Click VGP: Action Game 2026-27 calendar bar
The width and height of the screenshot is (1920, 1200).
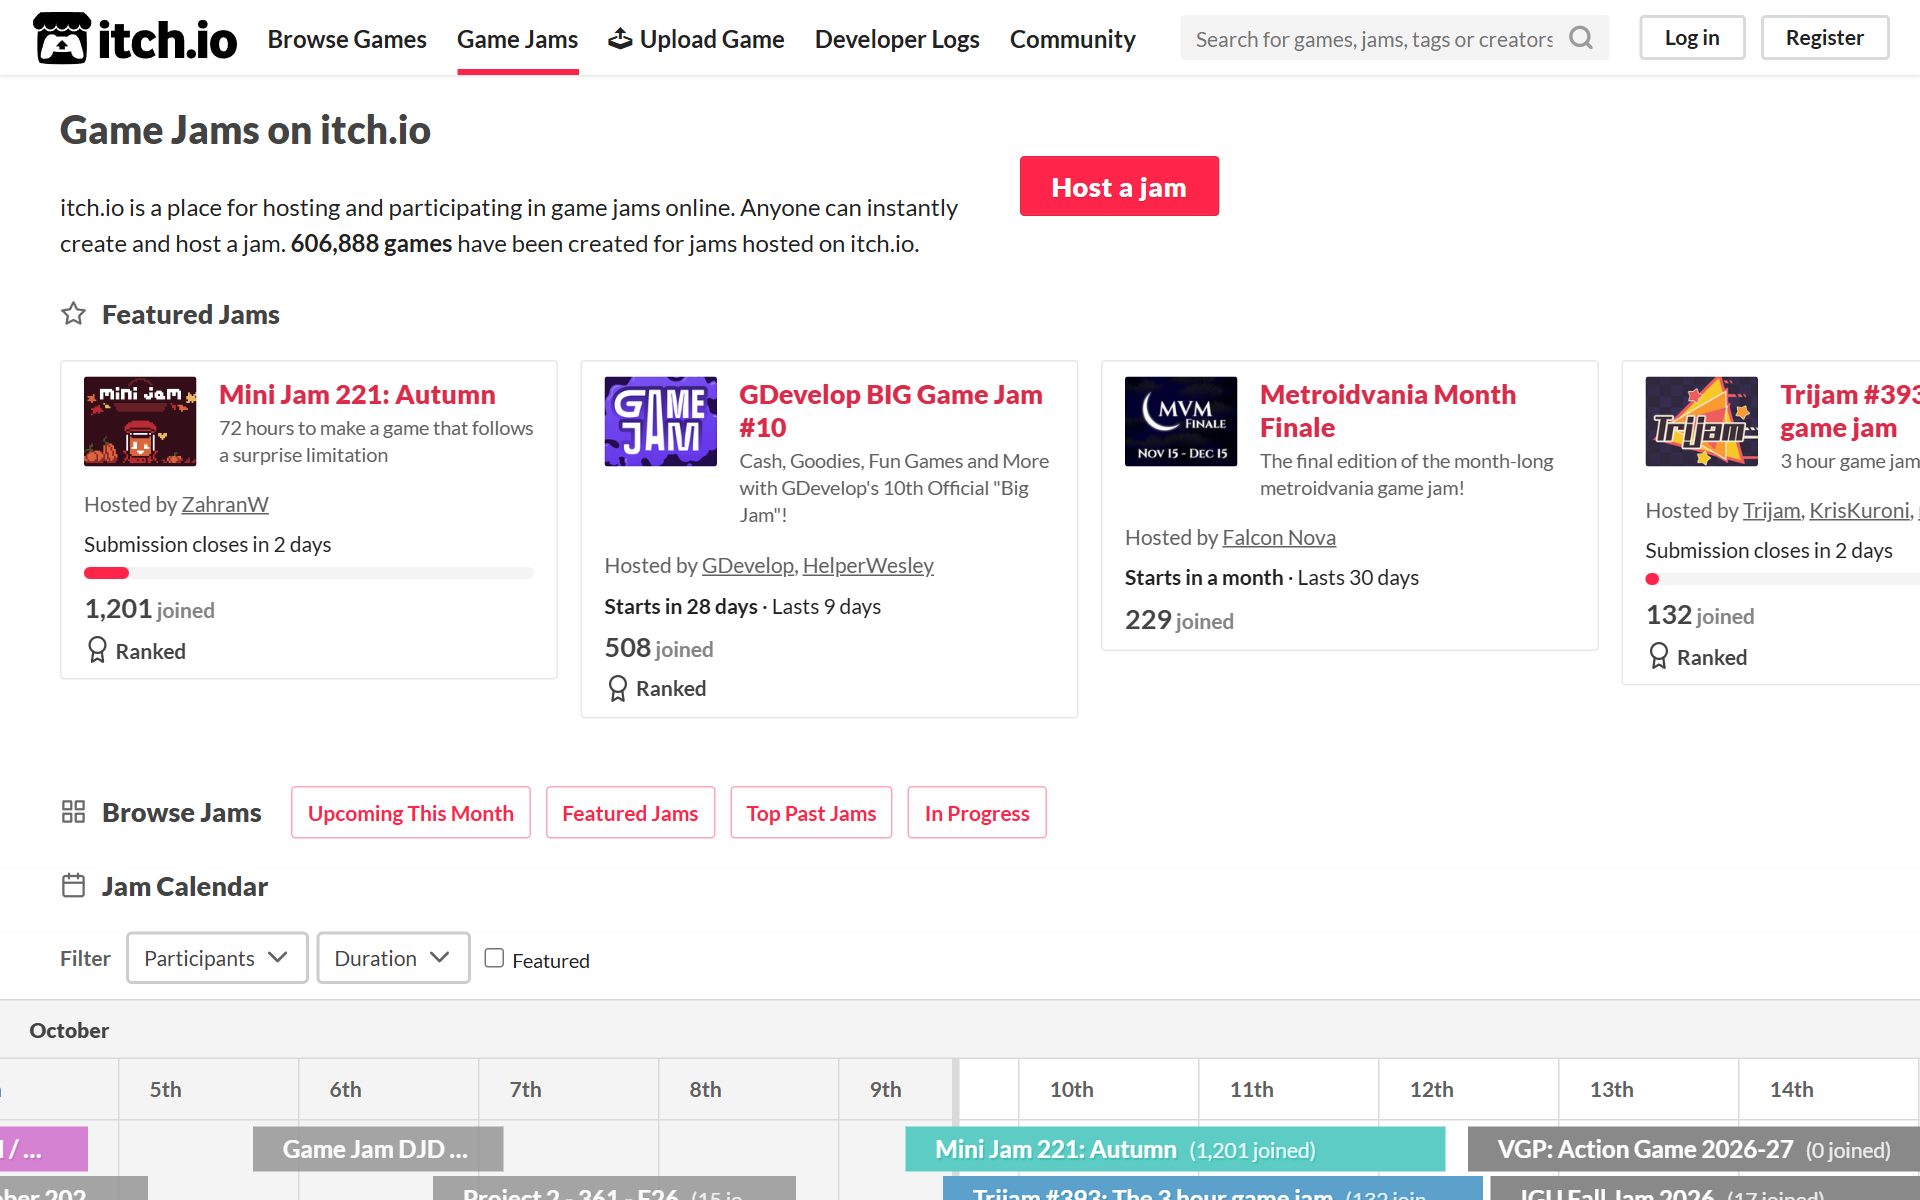click(1694, 1149)
